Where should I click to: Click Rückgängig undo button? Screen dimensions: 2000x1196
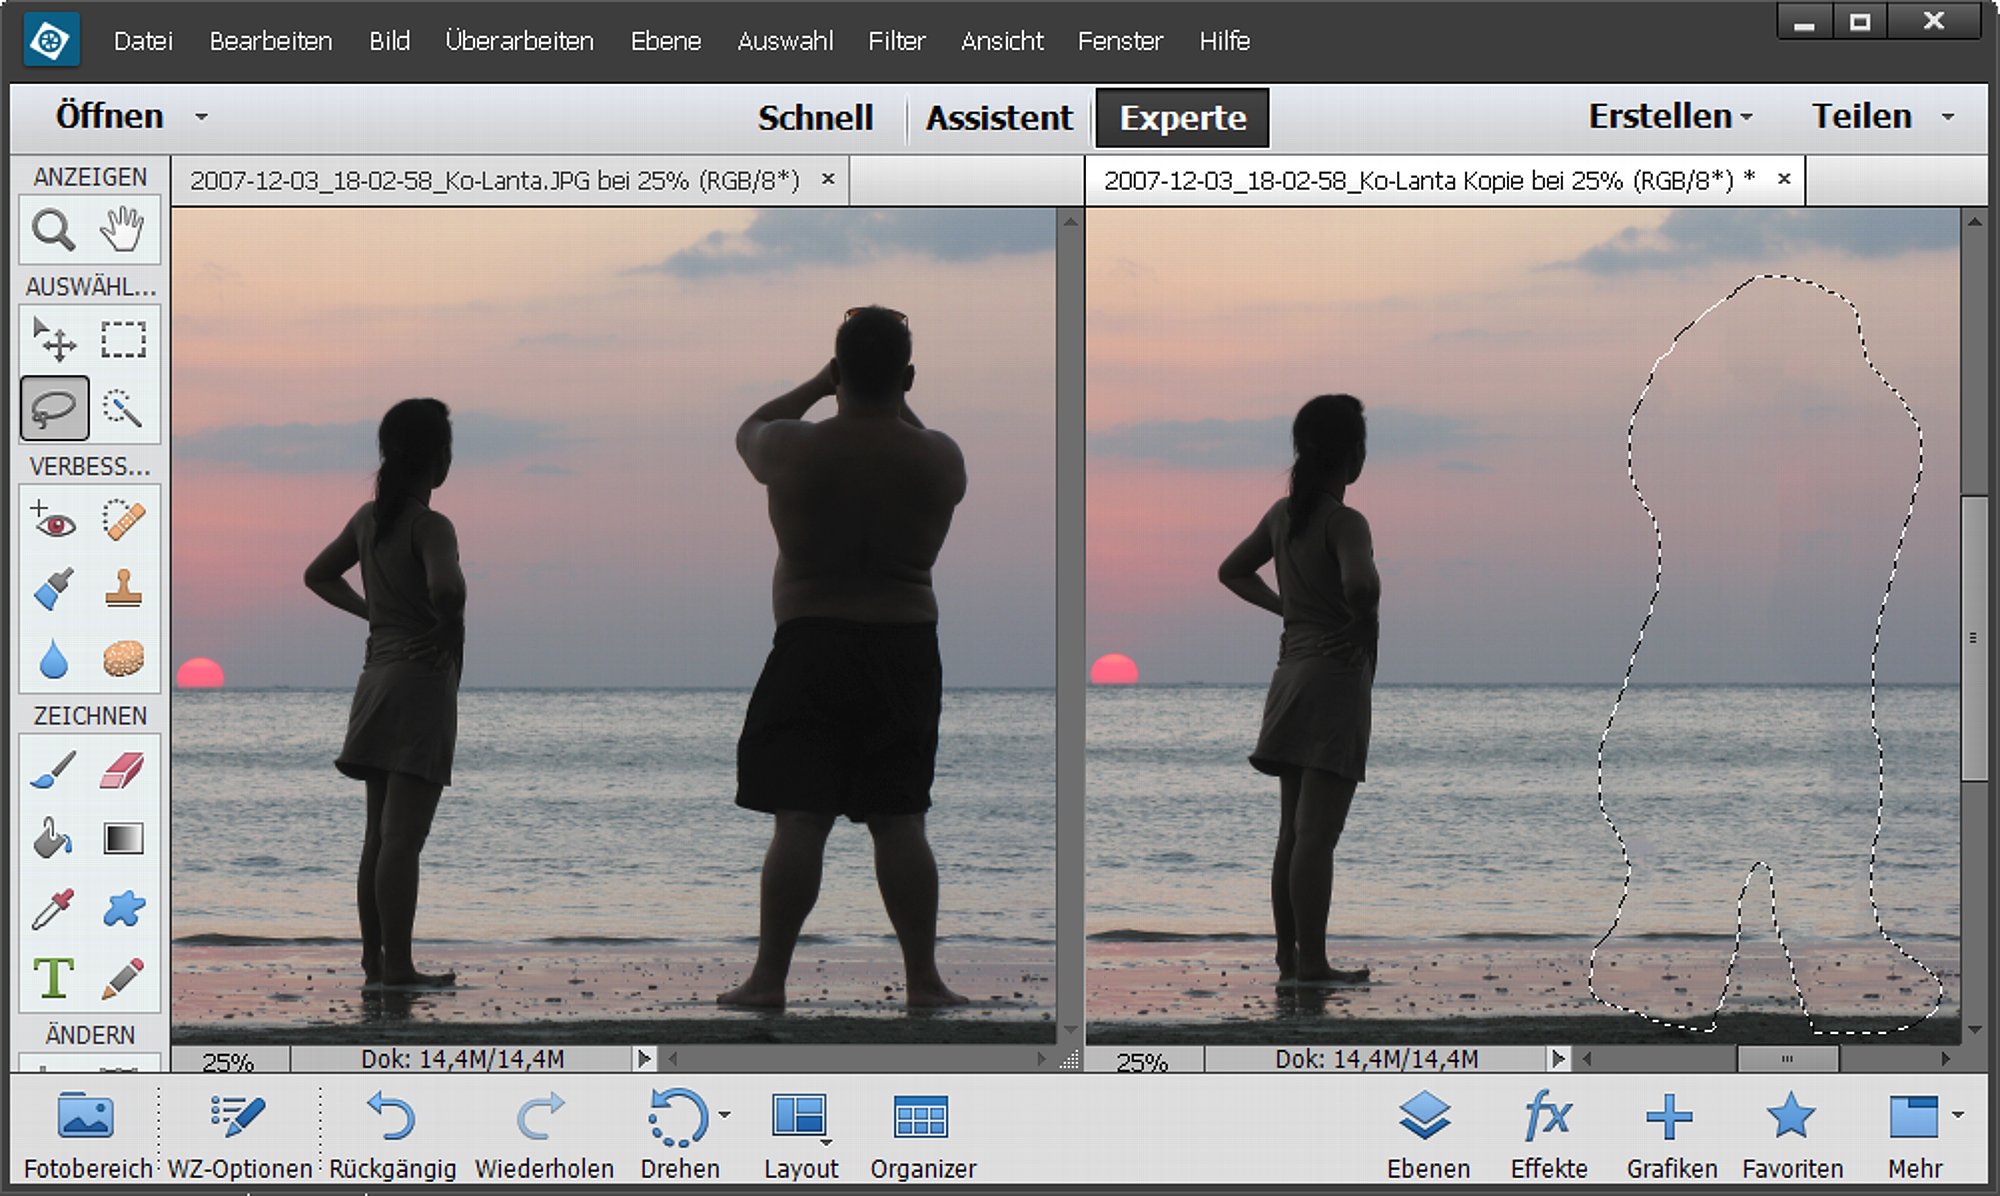[392, 1135]
